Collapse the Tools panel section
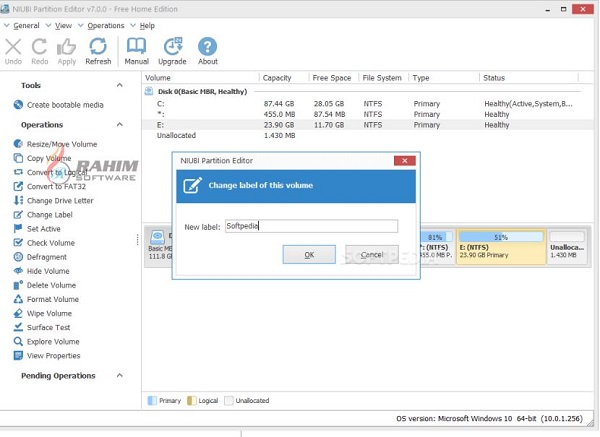Viewport: 600px width, 437px height. point(120,86)
